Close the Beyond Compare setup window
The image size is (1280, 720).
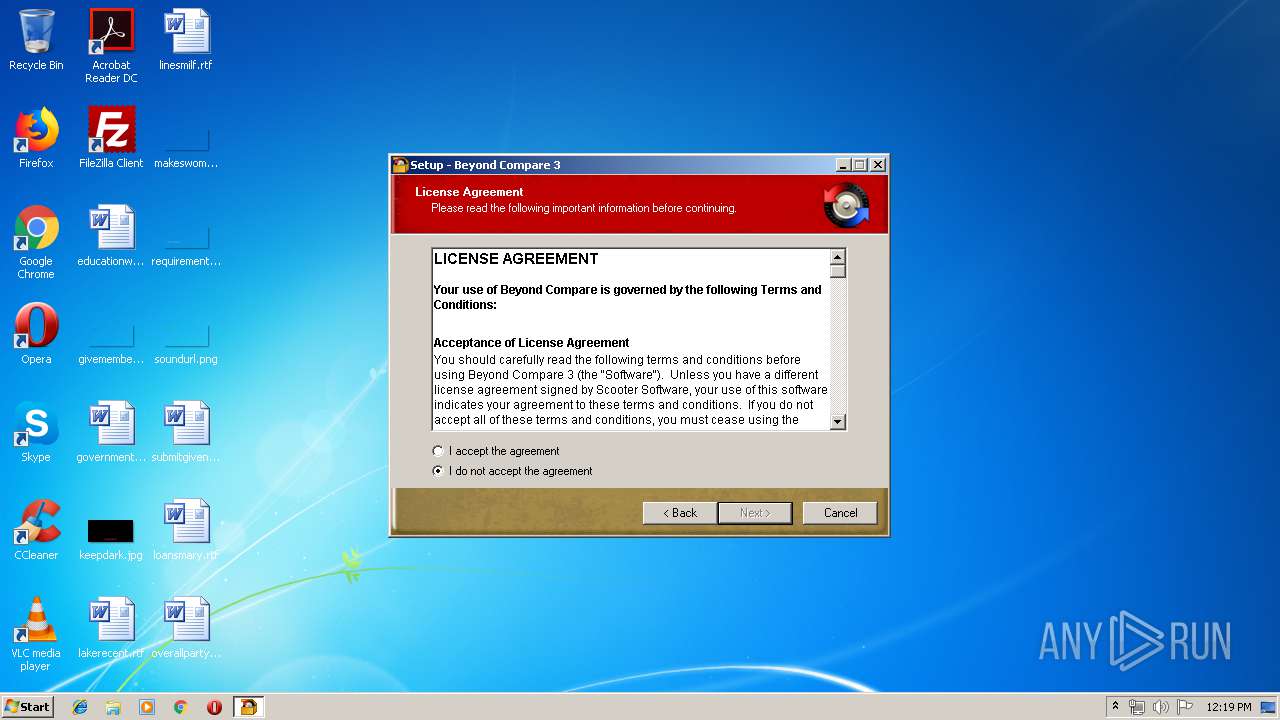878,165
